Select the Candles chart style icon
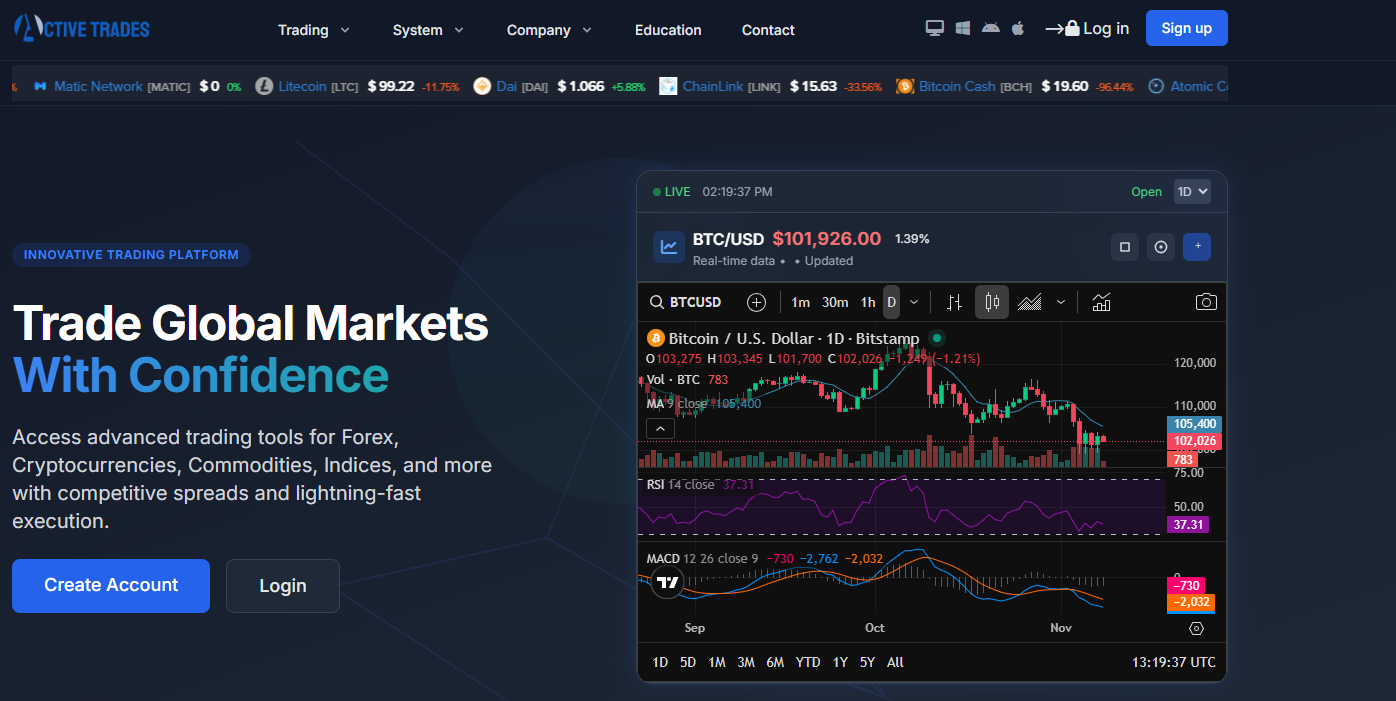Screen dimensions: 1396x701 (992, 302)
